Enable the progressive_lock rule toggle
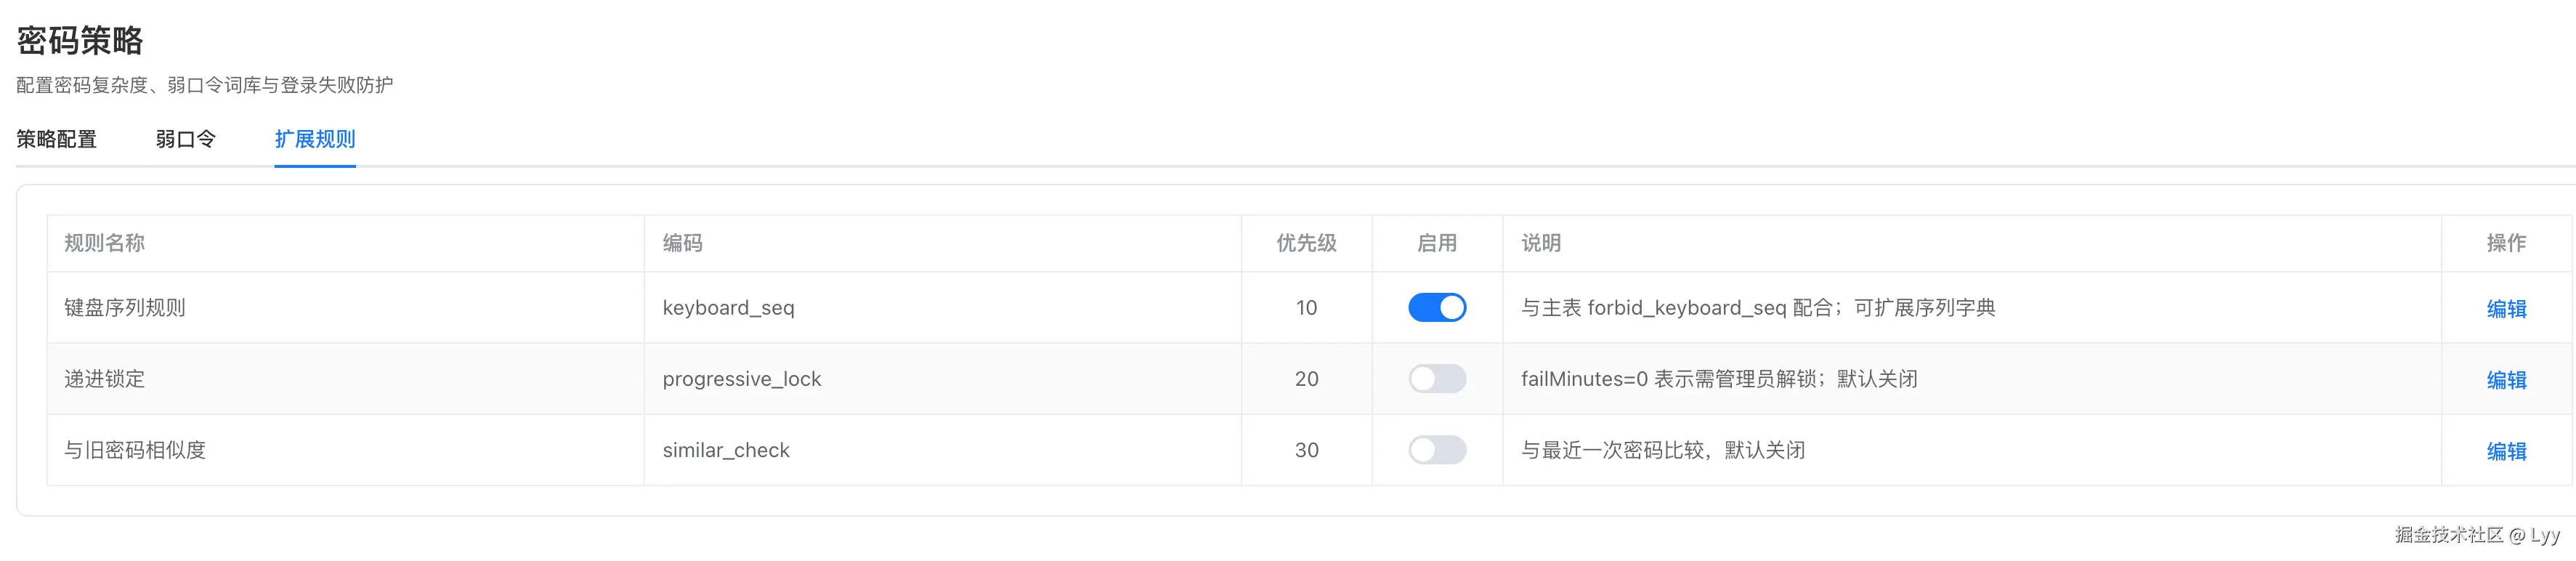 tap(1437, 379)
